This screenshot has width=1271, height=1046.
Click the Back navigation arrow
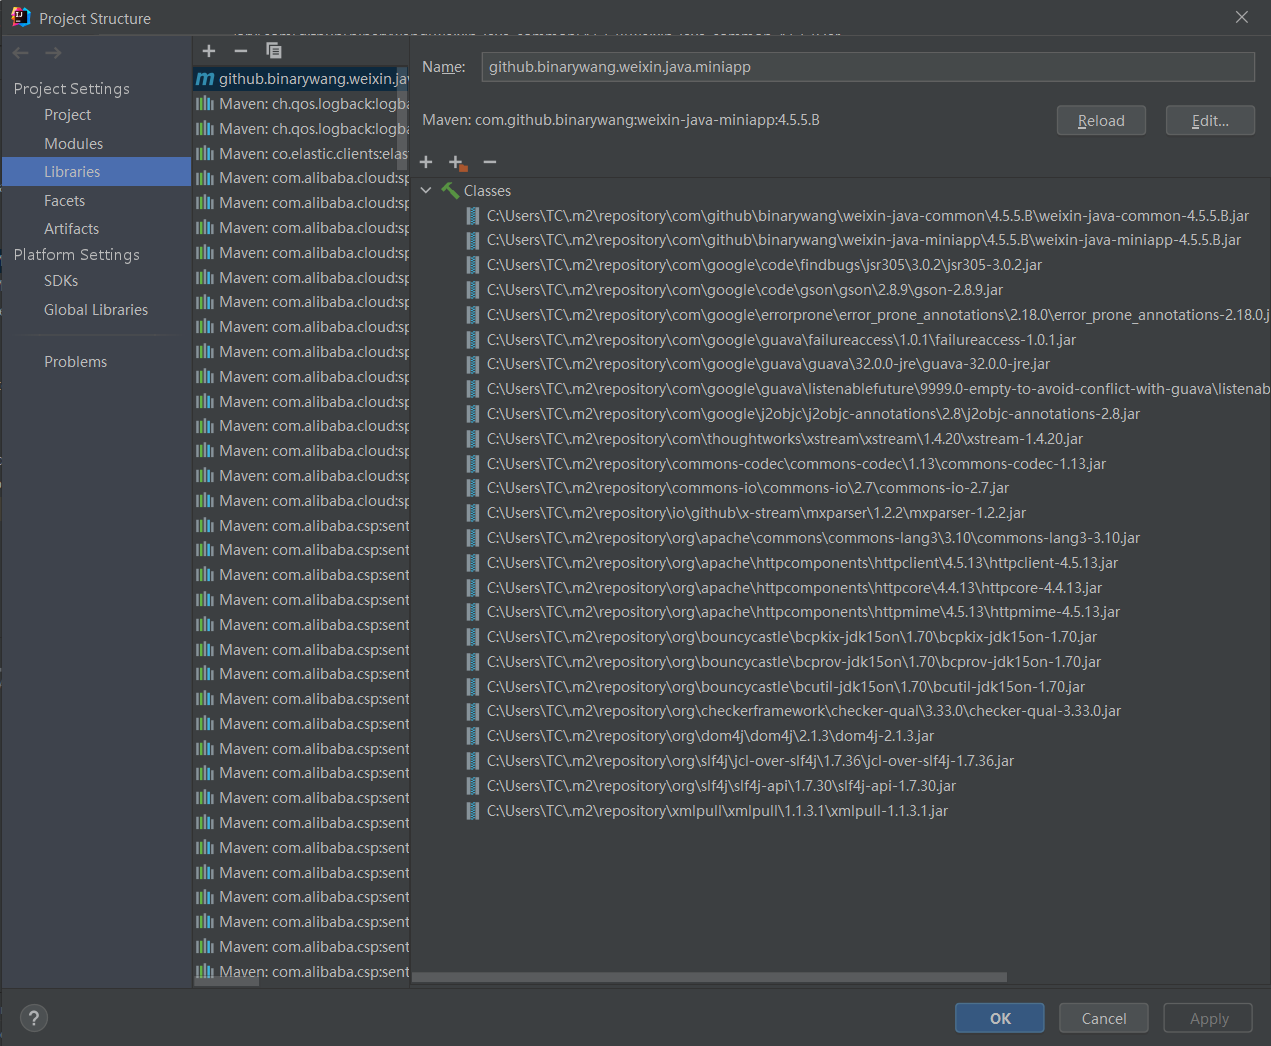(21, 53)
